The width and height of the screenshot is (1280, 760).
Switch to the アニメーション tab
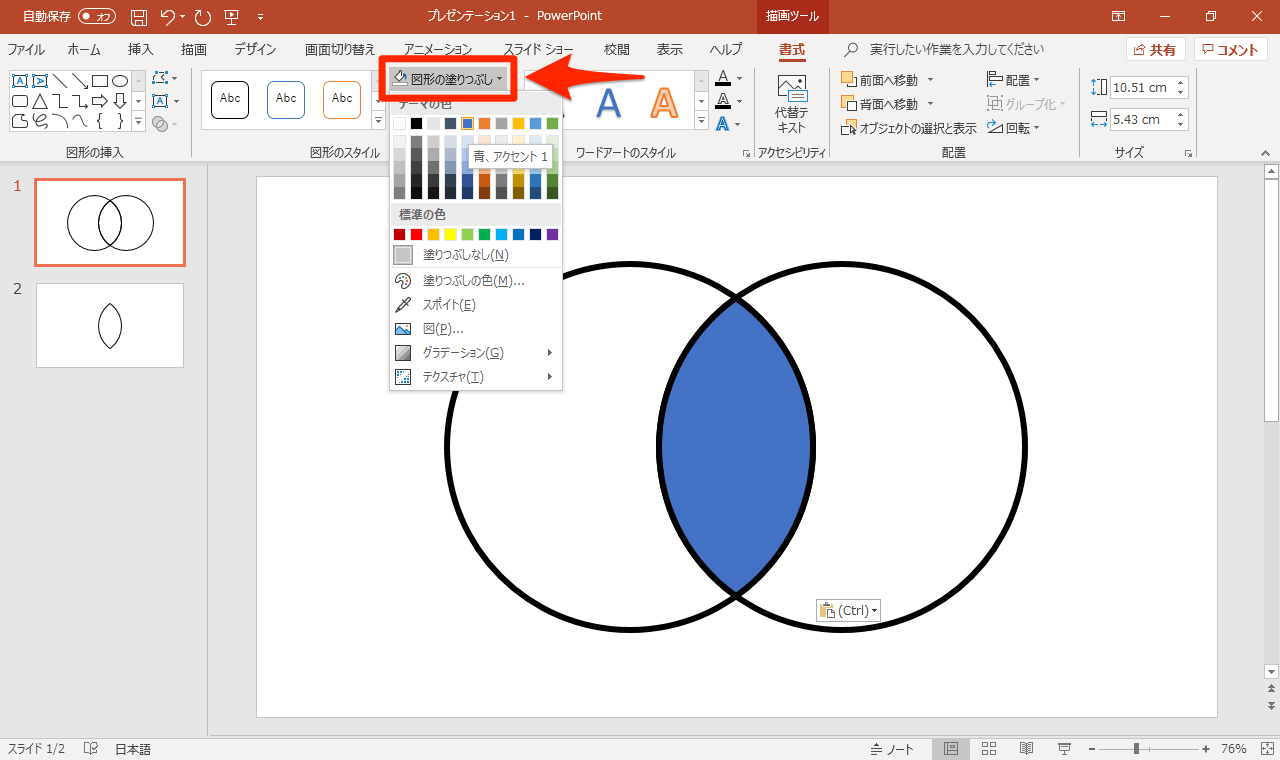coord(438,49)
